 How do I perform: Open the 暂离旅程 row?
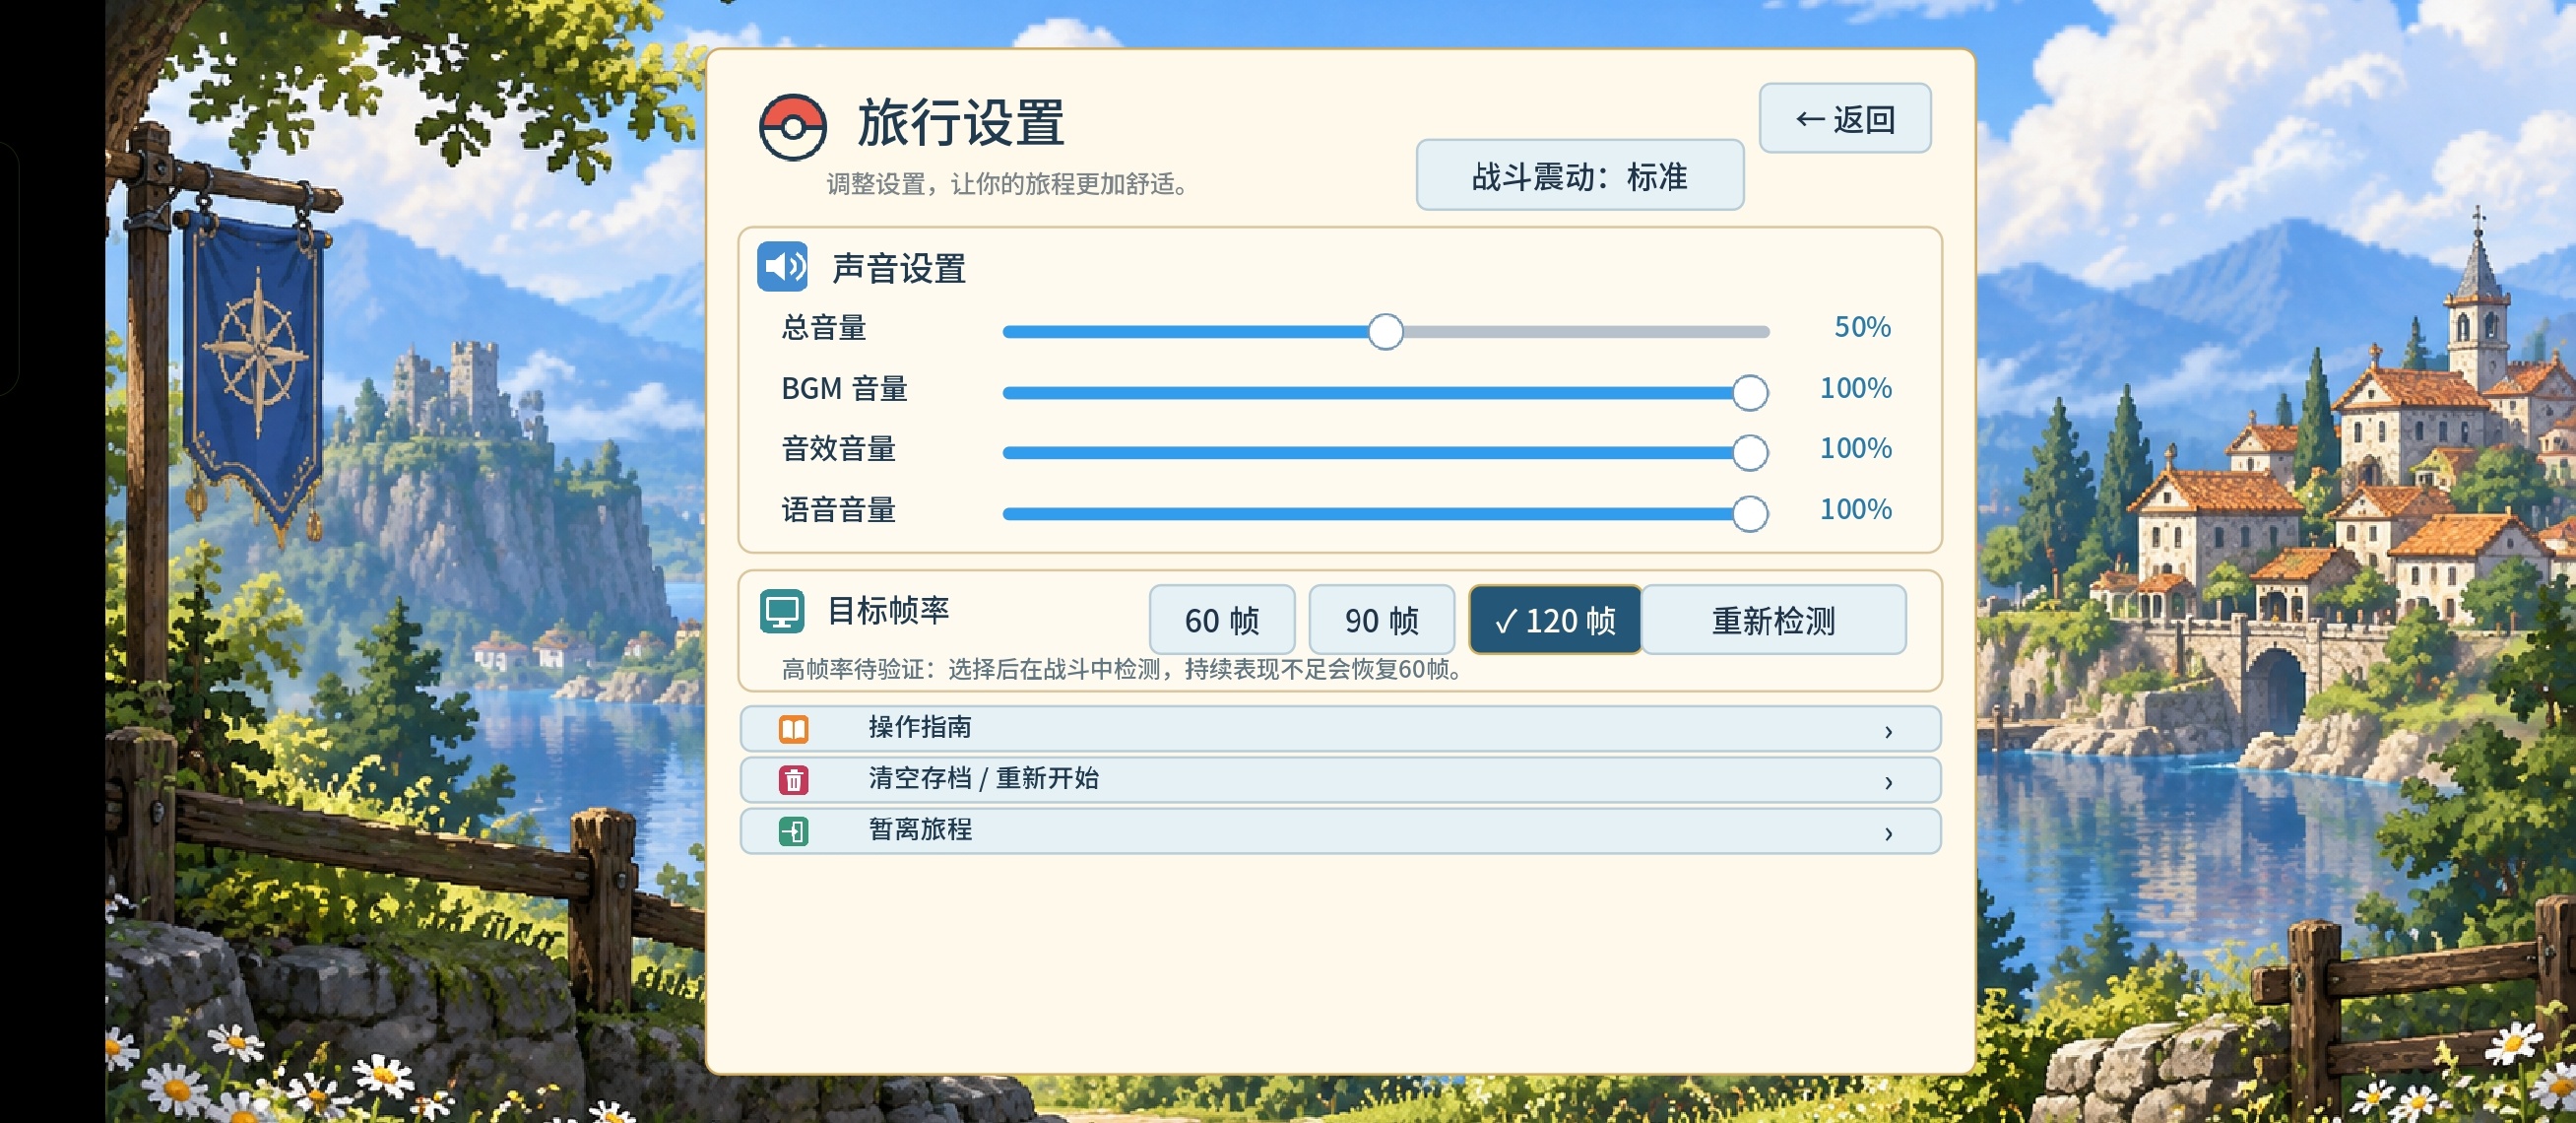click(1340, 831)
